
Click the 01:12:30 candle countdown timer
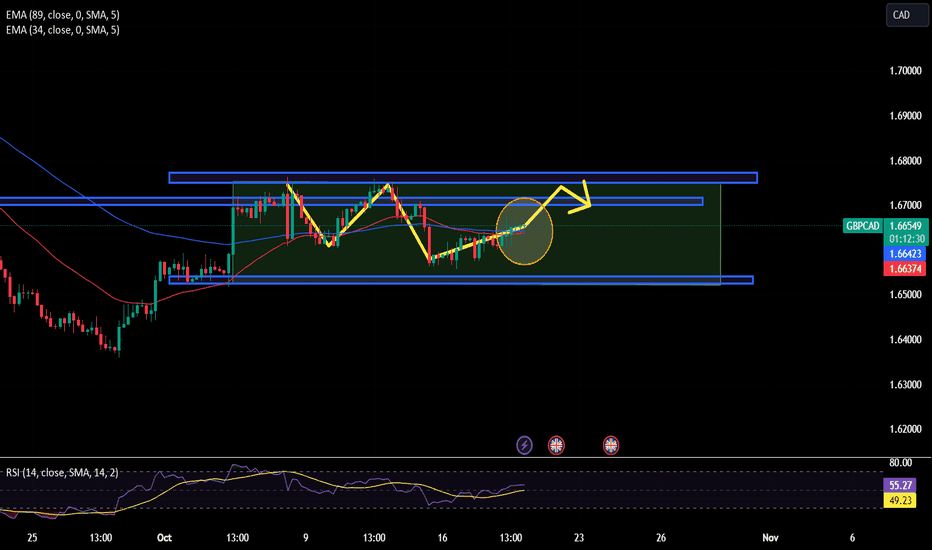(906, 239)
